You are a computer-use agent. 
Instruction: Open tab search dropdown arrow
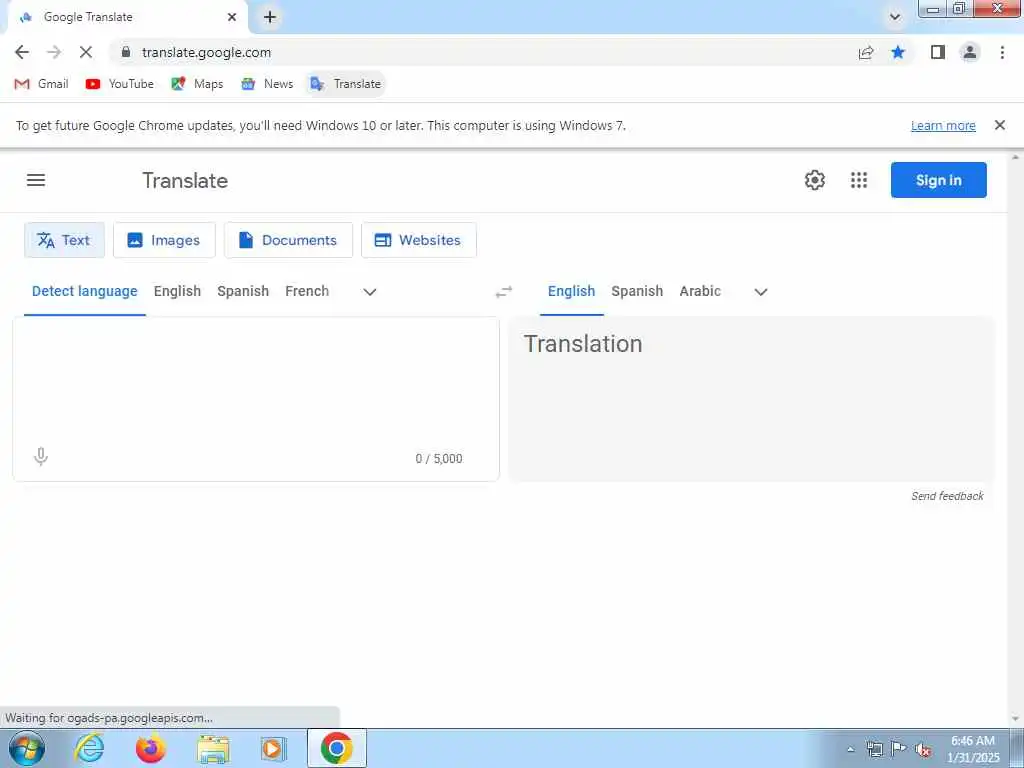(x=895, y=18)
